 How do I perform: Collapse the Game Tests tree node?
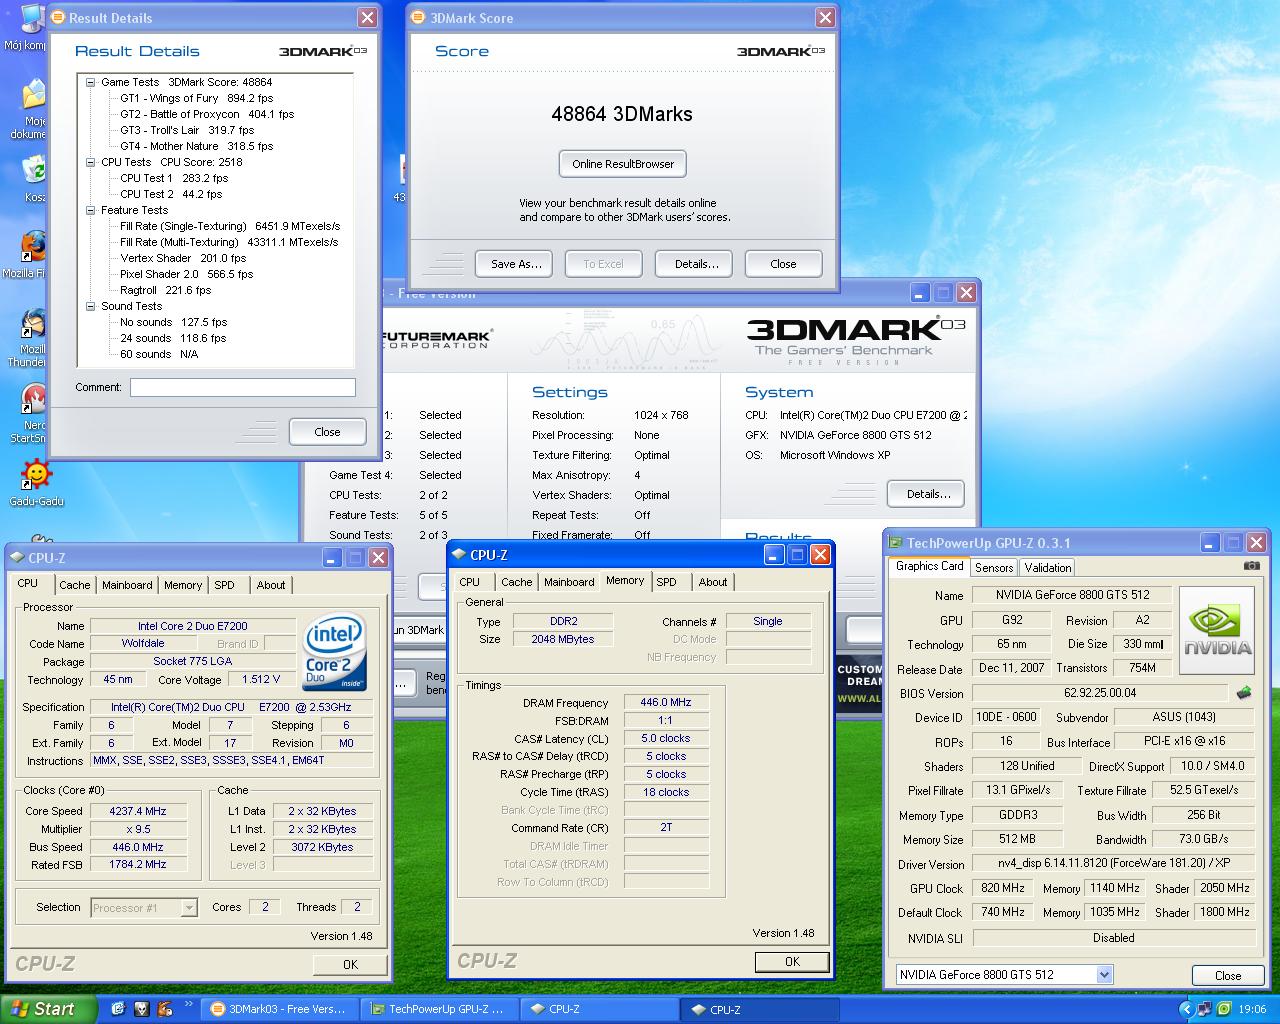click(x=90, y=82)
